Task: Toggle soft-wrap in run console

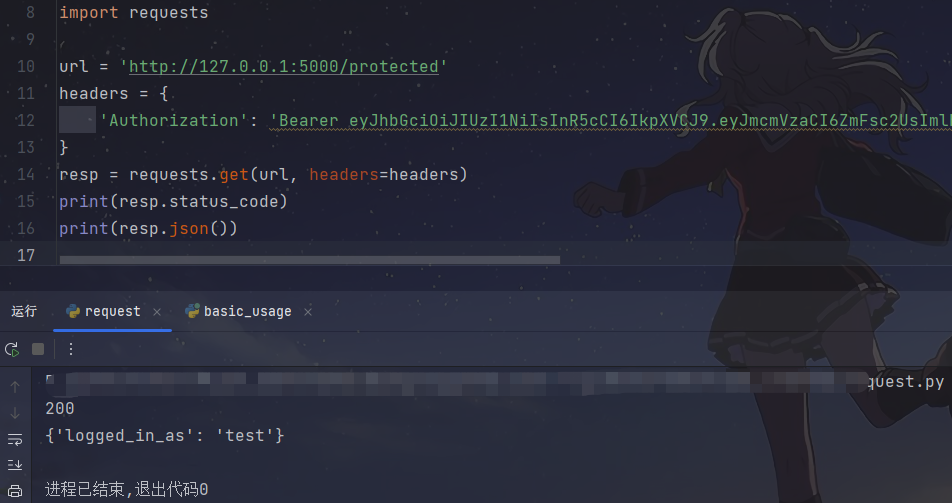Action: [15, 439]
